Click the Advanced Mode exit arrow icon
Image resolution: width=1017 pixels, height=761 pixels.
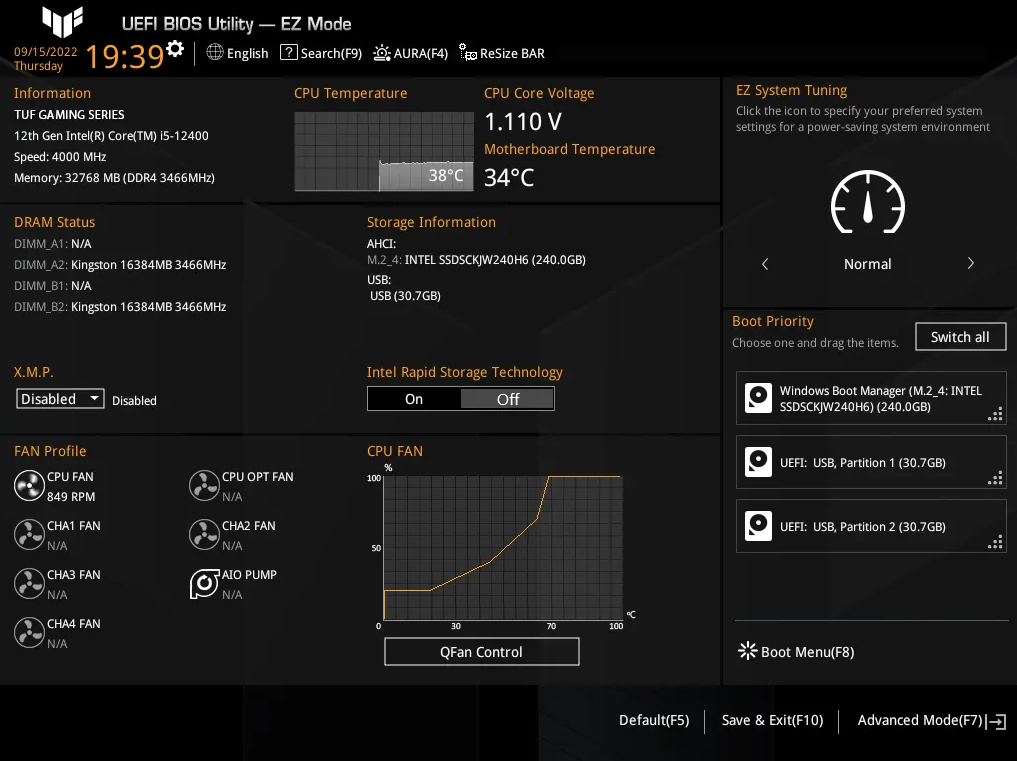pyautogui.click(x=996, y=721)
